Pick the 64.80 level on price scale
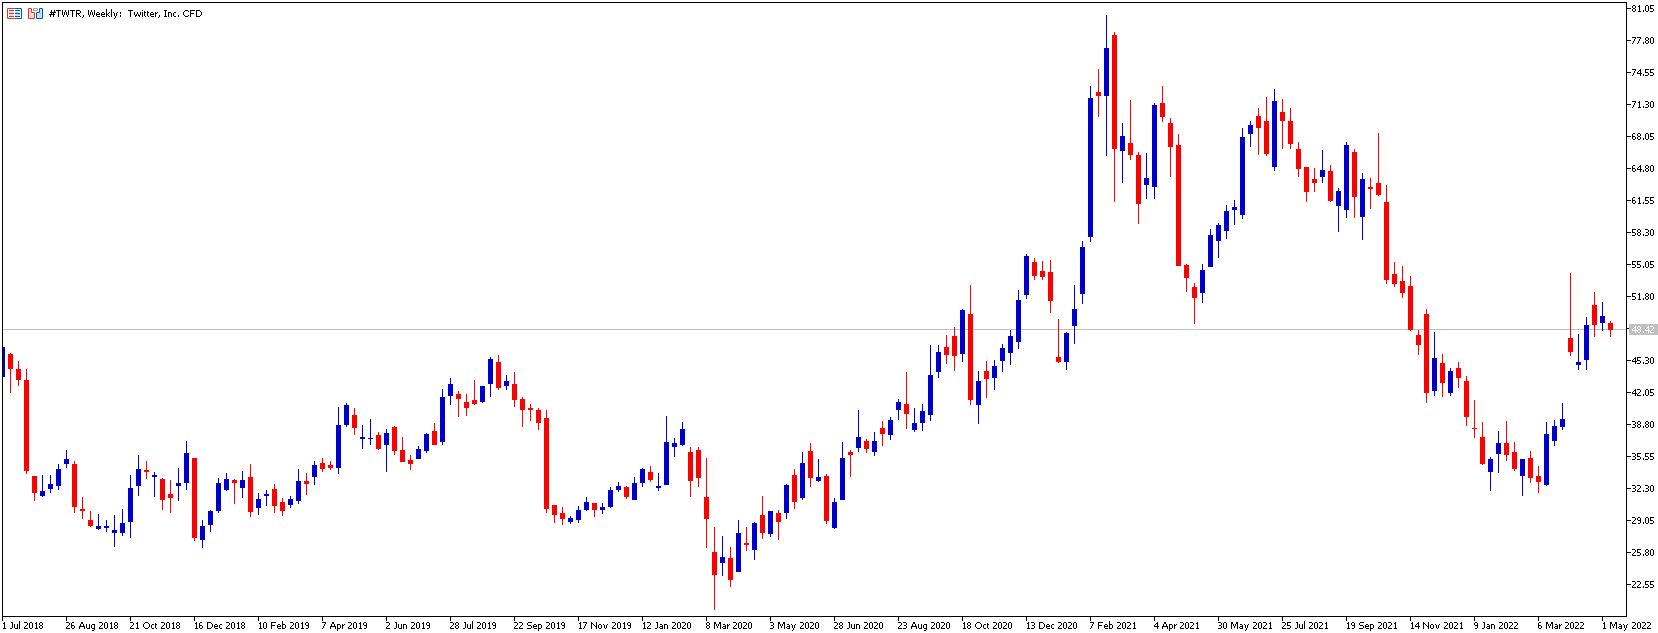This screenshot has width=1658, height=633. [x=1641, y=169]
